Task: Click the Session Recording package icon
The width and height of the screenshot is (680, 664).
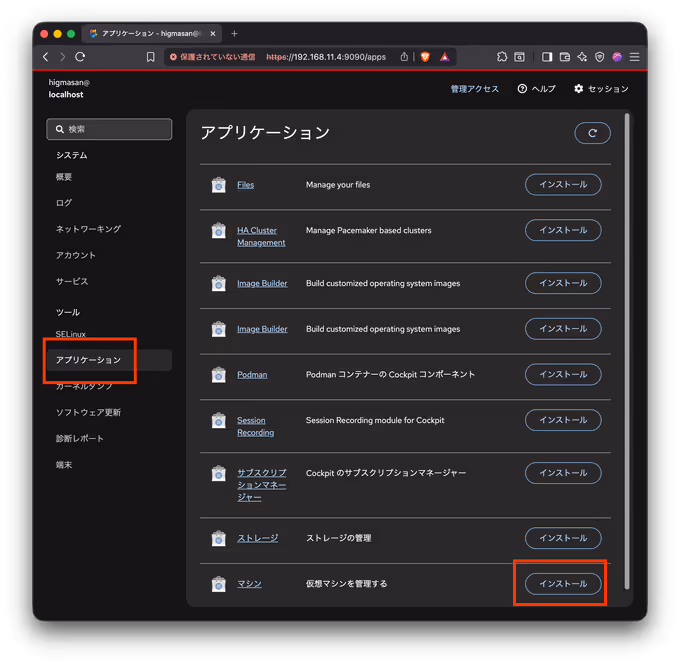Action: pos(219,420)
